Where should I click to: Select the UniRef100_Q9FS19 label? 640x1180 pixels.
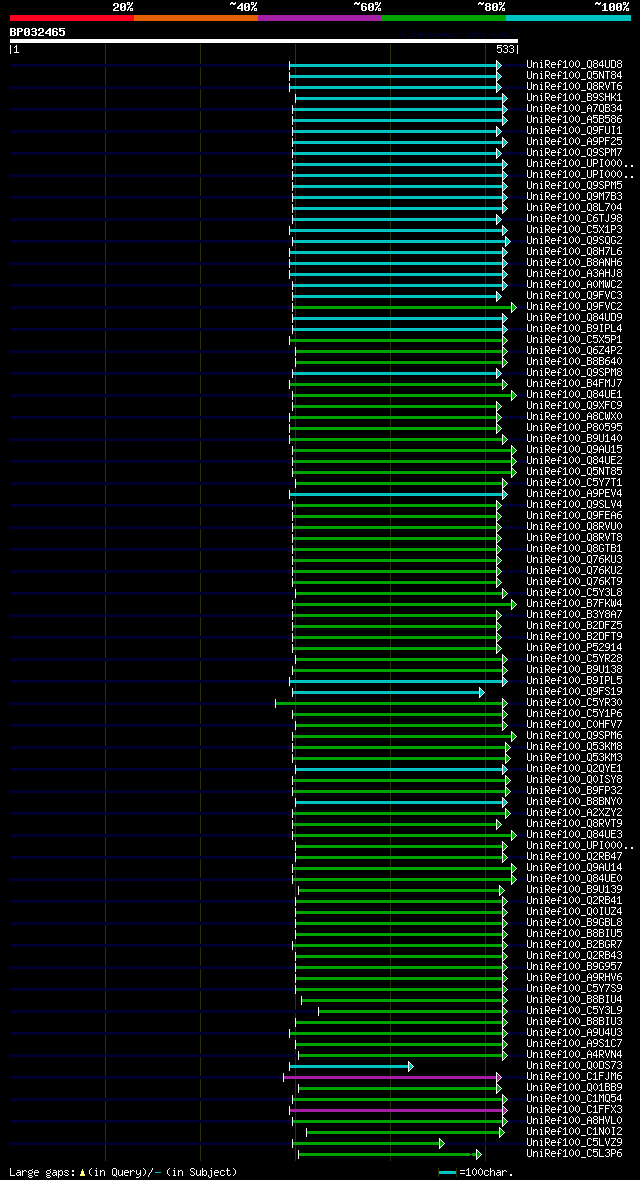[574, 691]
